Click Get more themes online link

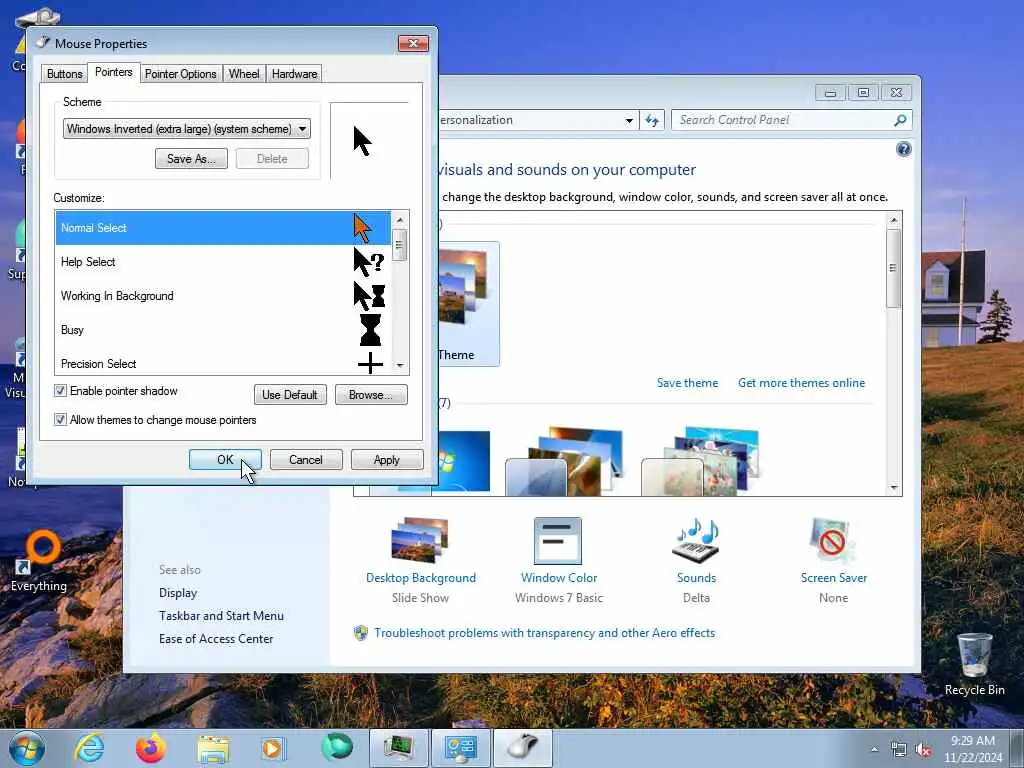click(x=801, y=383)
